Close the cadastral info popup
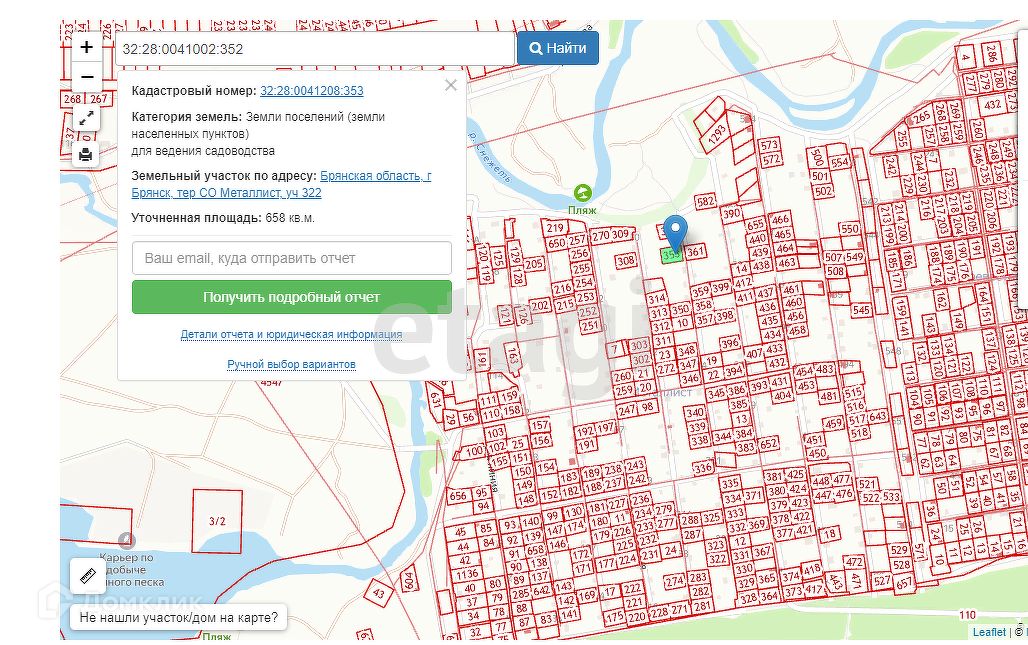This screenshot has width=1028, height=645. click(x=450, y=86)
